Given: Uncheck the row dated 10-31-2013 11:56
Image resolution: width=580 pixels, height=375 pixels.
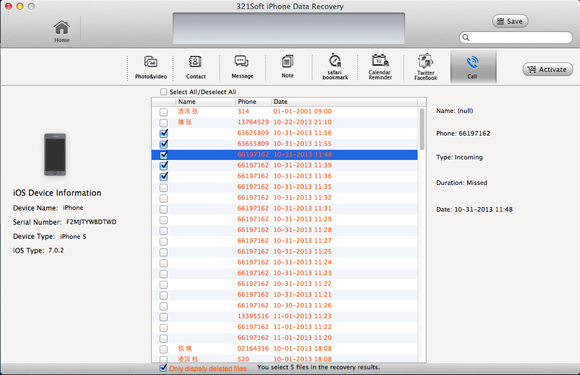Looking at the screenshot, I should click(163, 133).
